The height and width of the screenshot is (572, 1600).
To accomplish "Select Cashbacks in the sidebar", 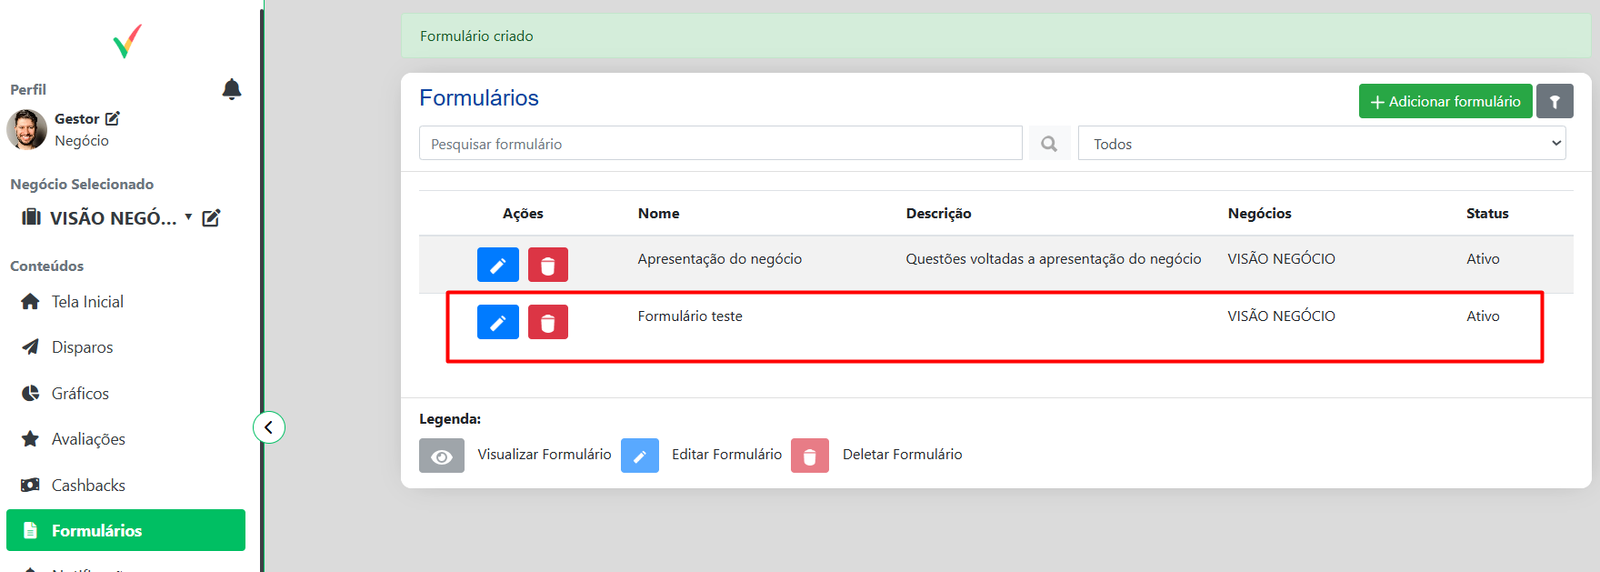I will click(x=88, y=485).
